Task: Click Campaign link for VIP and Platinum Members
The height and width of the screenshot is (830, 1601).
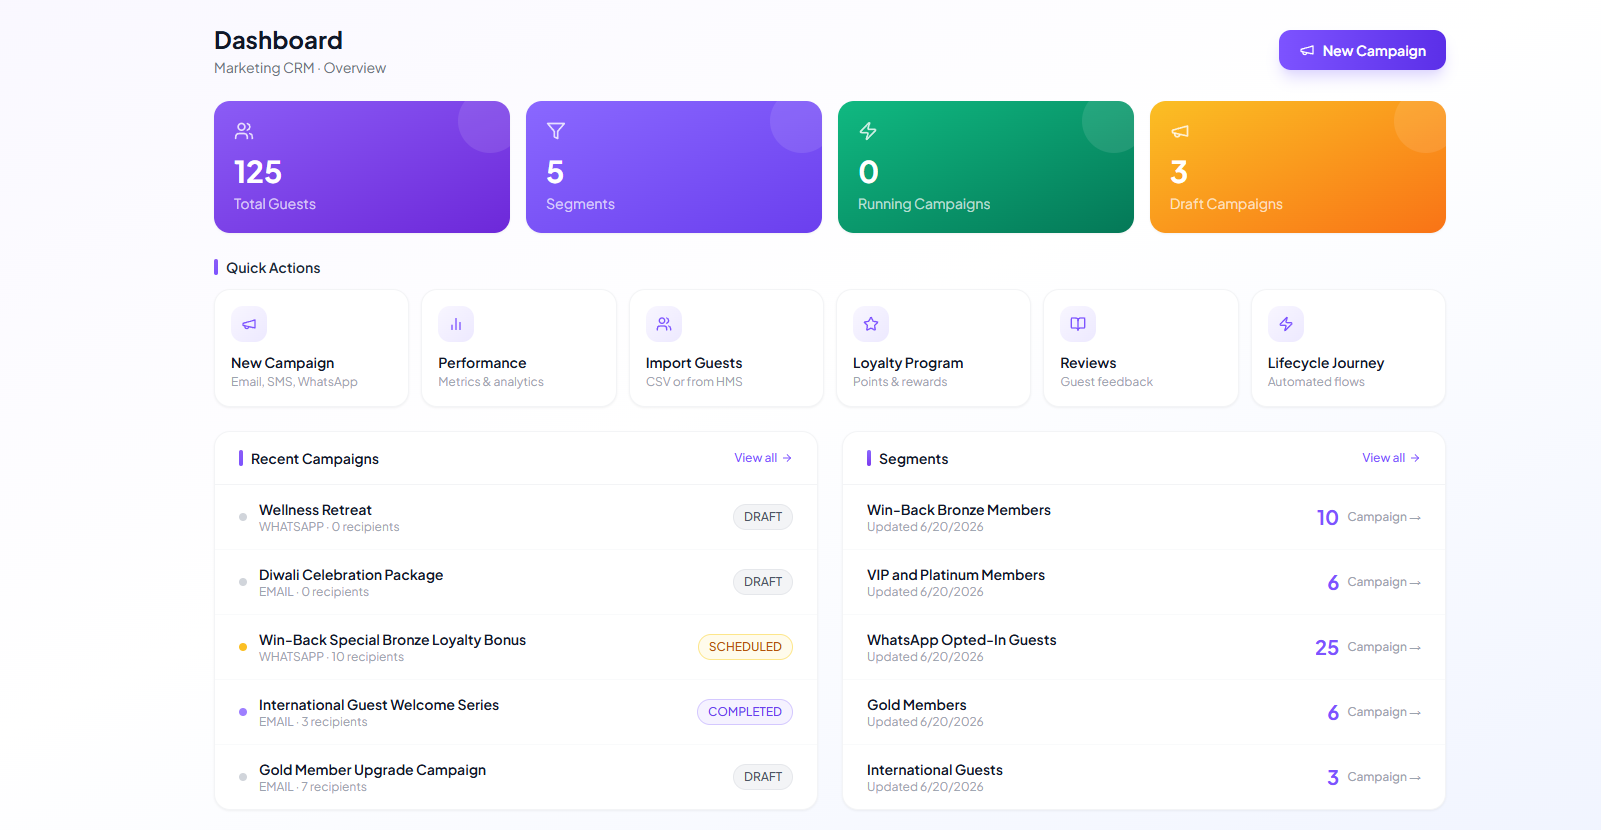Action: coord(1384,582)
